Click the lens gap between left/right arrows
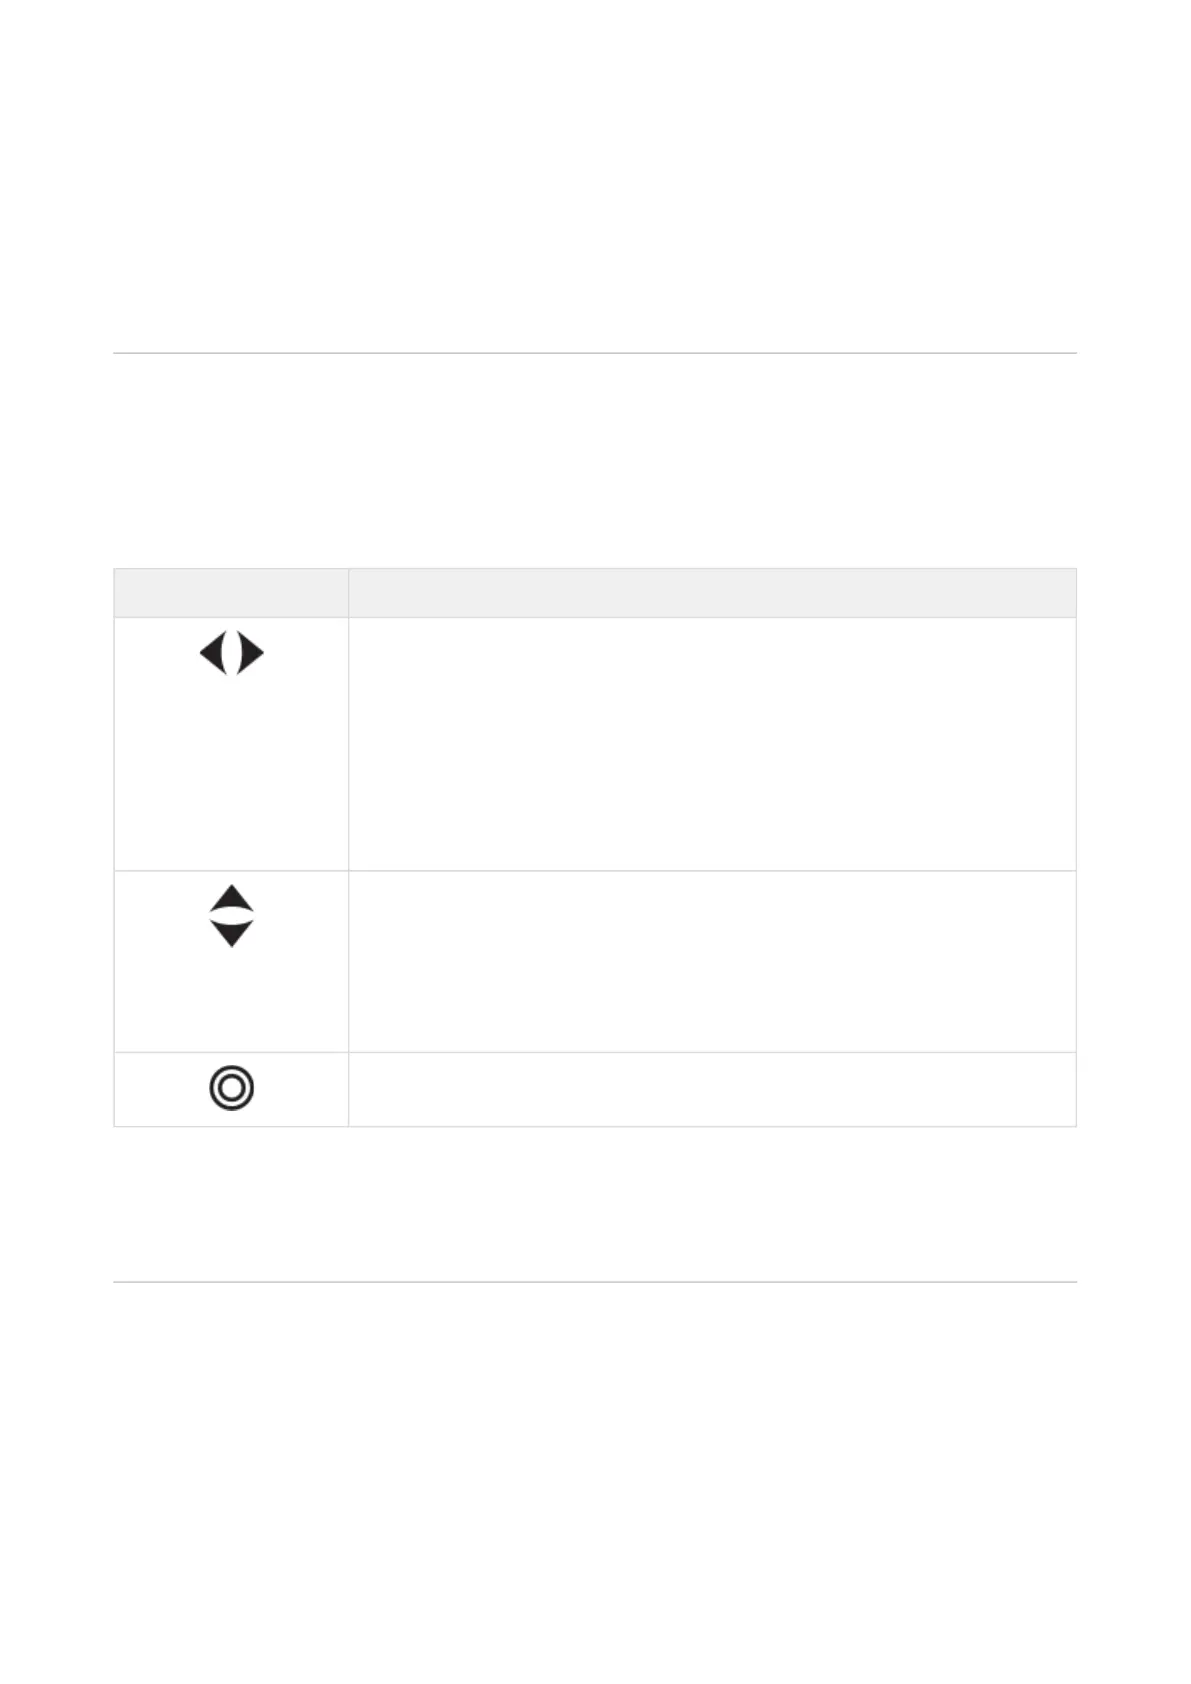This screenshot has width=1191, height=1684. [x=232, y=654]
